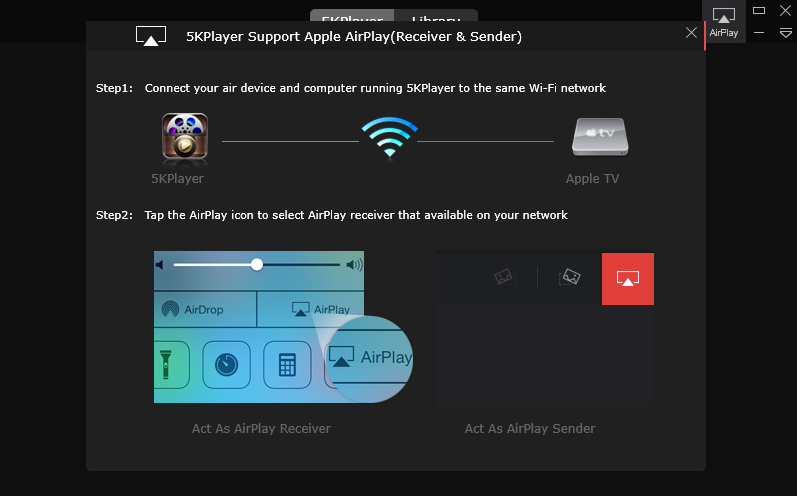The image size is (797, 496).
Task: Click the loud volume speaker icon
Action: (354, 265)
